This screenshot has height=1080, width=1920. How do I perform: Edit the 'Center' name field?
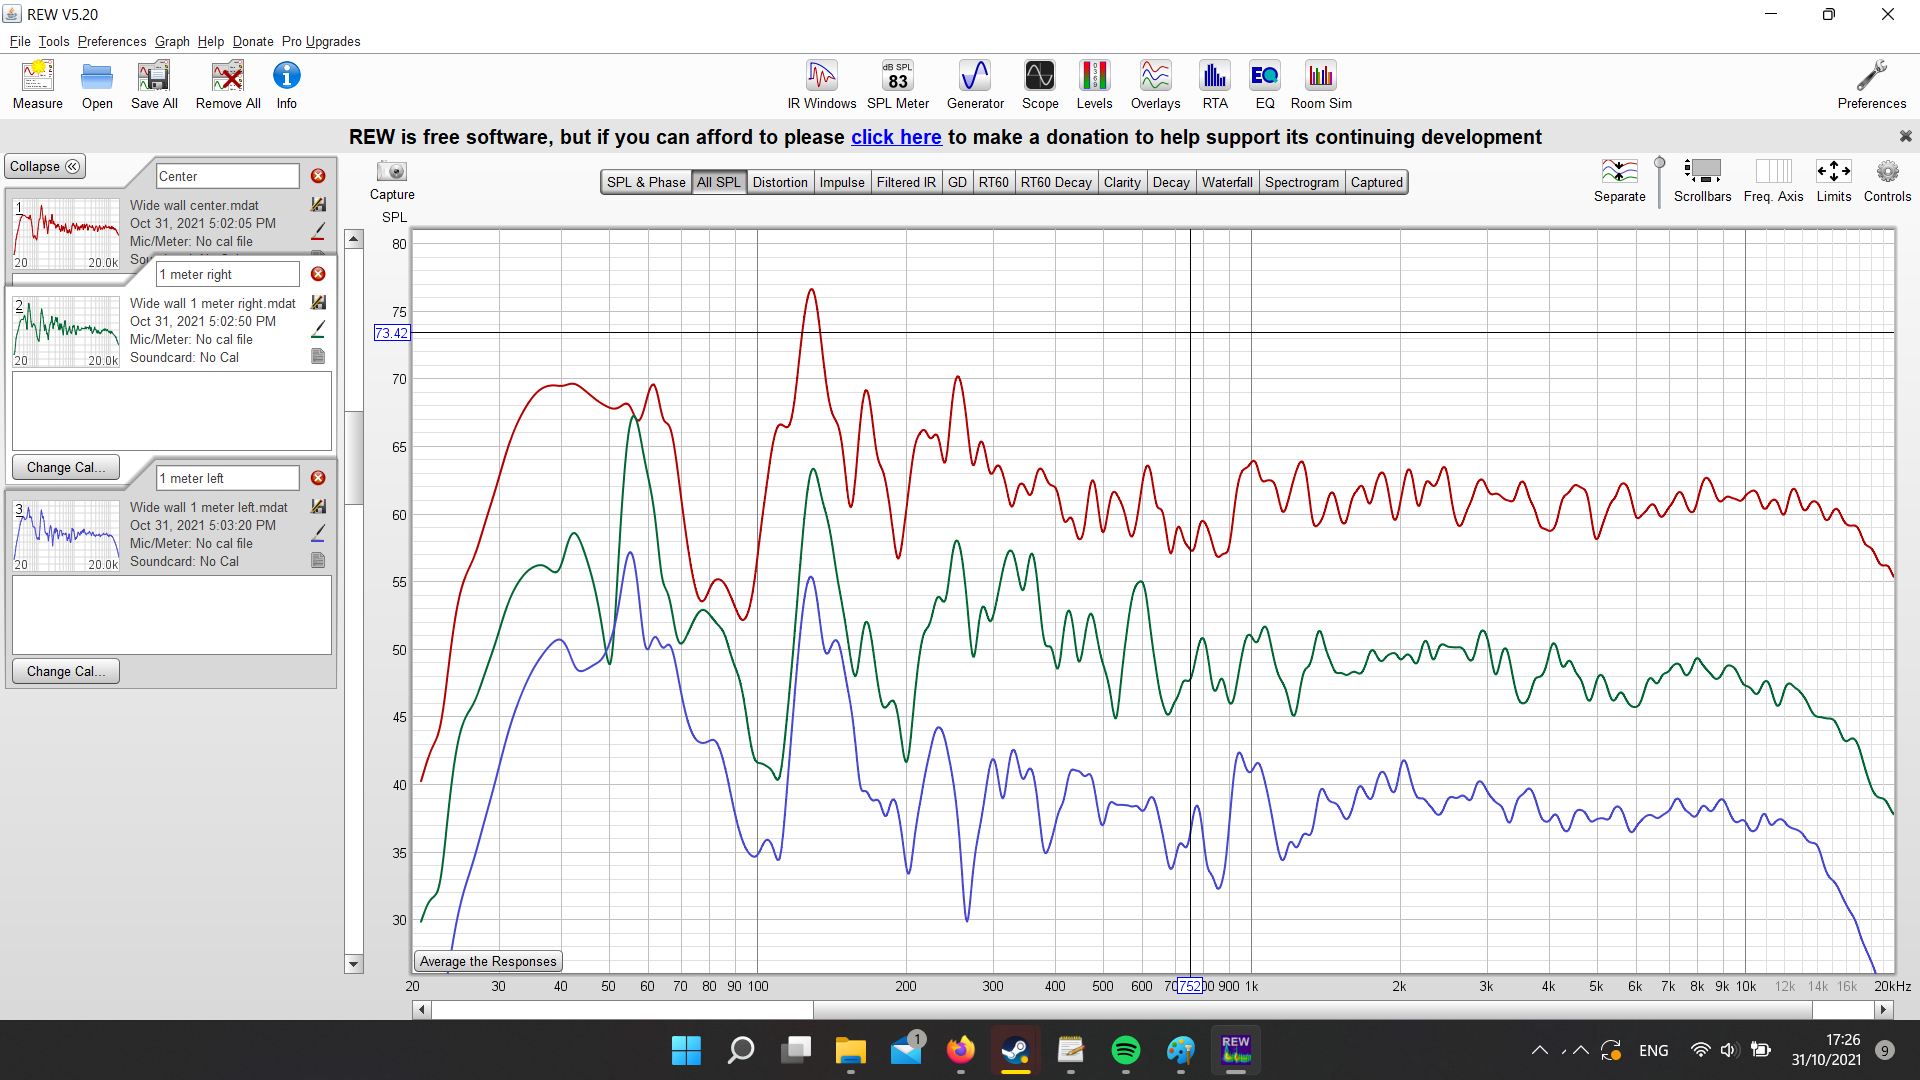coord(228,176)
